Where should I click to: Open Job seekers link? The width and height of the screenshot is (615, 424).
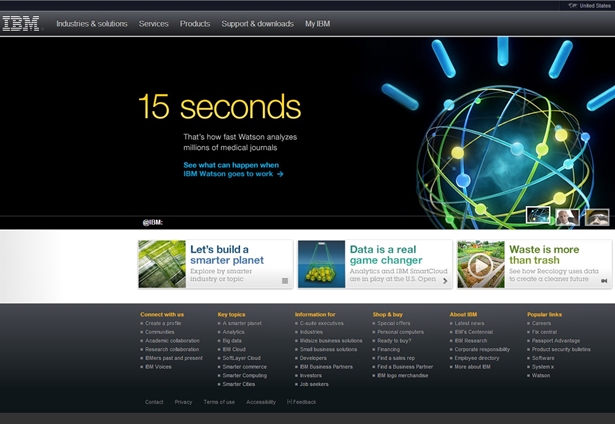pos(314,384)
